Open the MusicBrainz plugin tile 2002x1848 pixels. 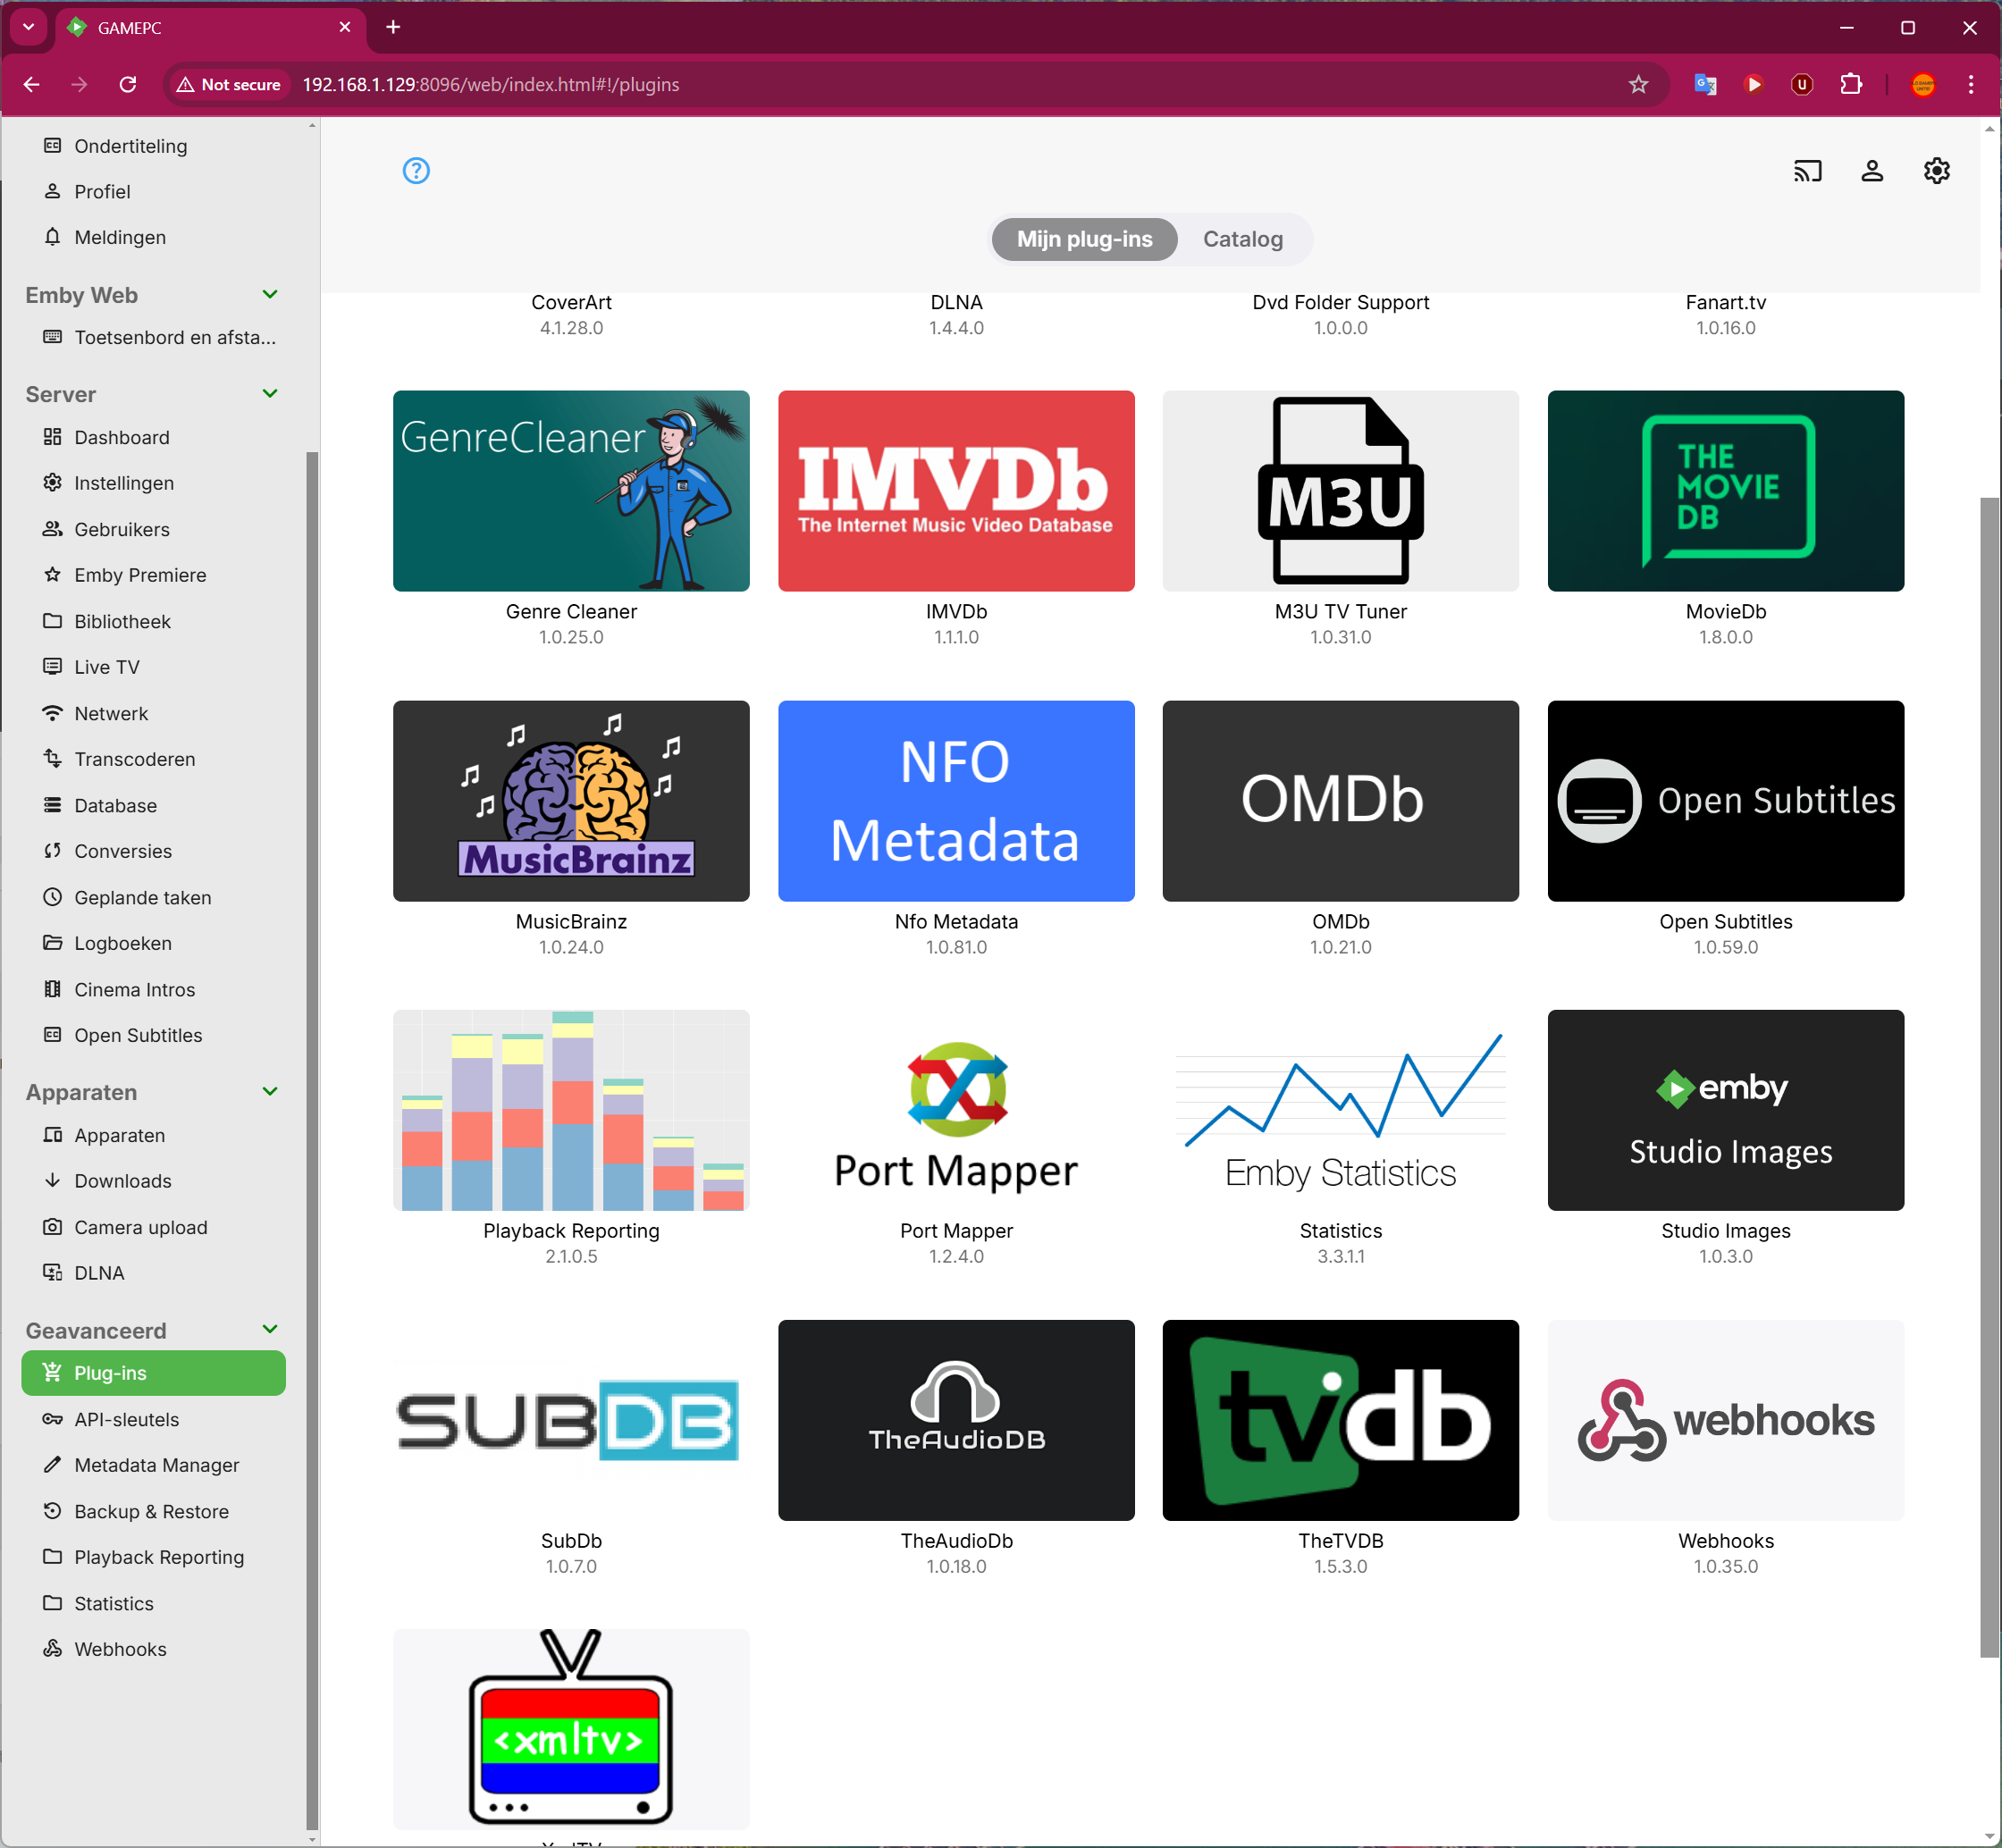coord(571,801)
